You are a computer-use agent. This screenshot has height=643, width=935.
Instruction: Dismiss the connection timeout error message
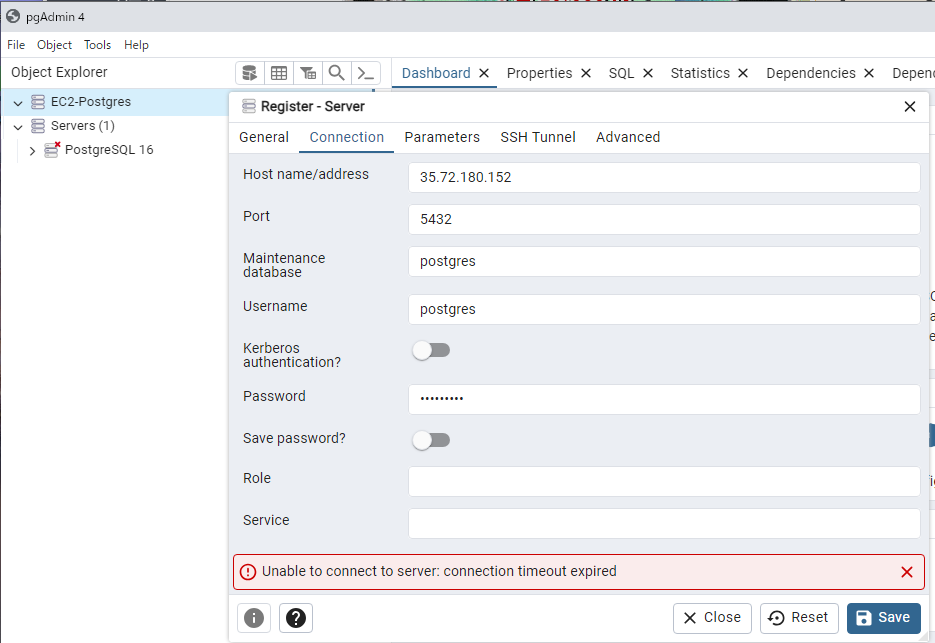pyautogui.click(x=906, y=572)
